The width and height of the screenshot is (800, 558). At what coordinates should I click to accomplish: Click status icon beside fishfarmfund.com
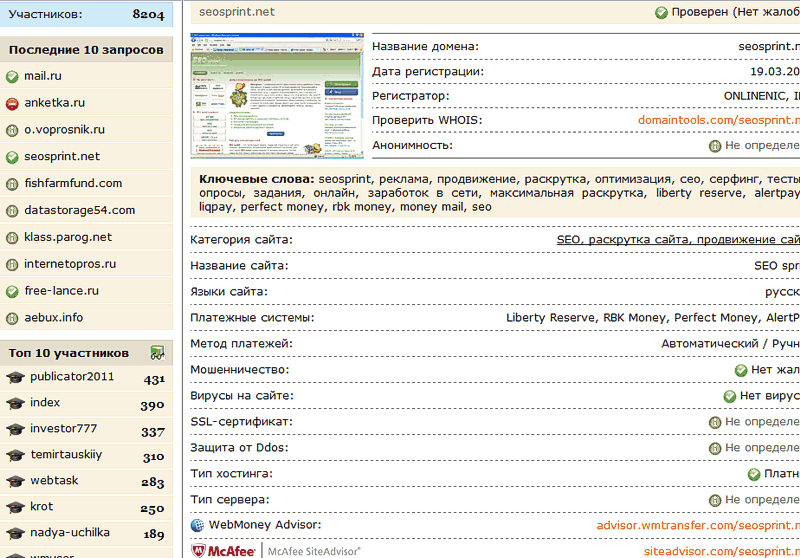(12, 185)
